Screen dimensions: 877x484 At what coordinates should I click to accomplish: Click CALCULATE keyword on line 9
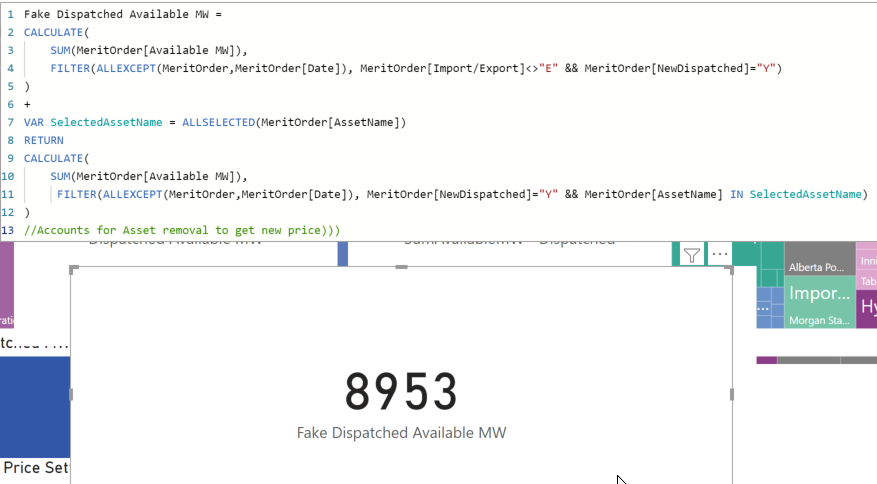pyautogui.click(x=53, y=158)
